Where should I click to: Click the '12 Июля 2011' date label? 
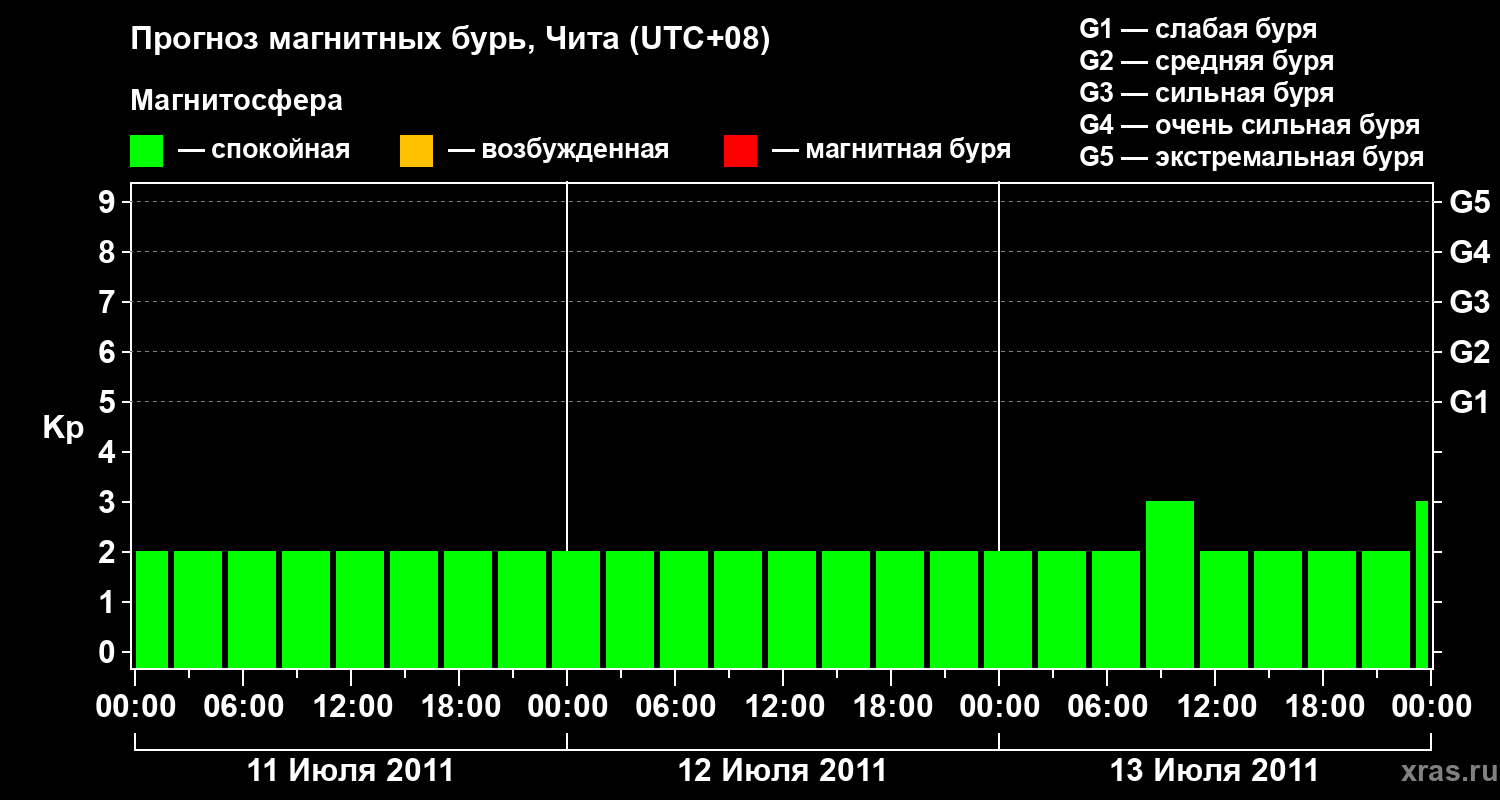782,771
